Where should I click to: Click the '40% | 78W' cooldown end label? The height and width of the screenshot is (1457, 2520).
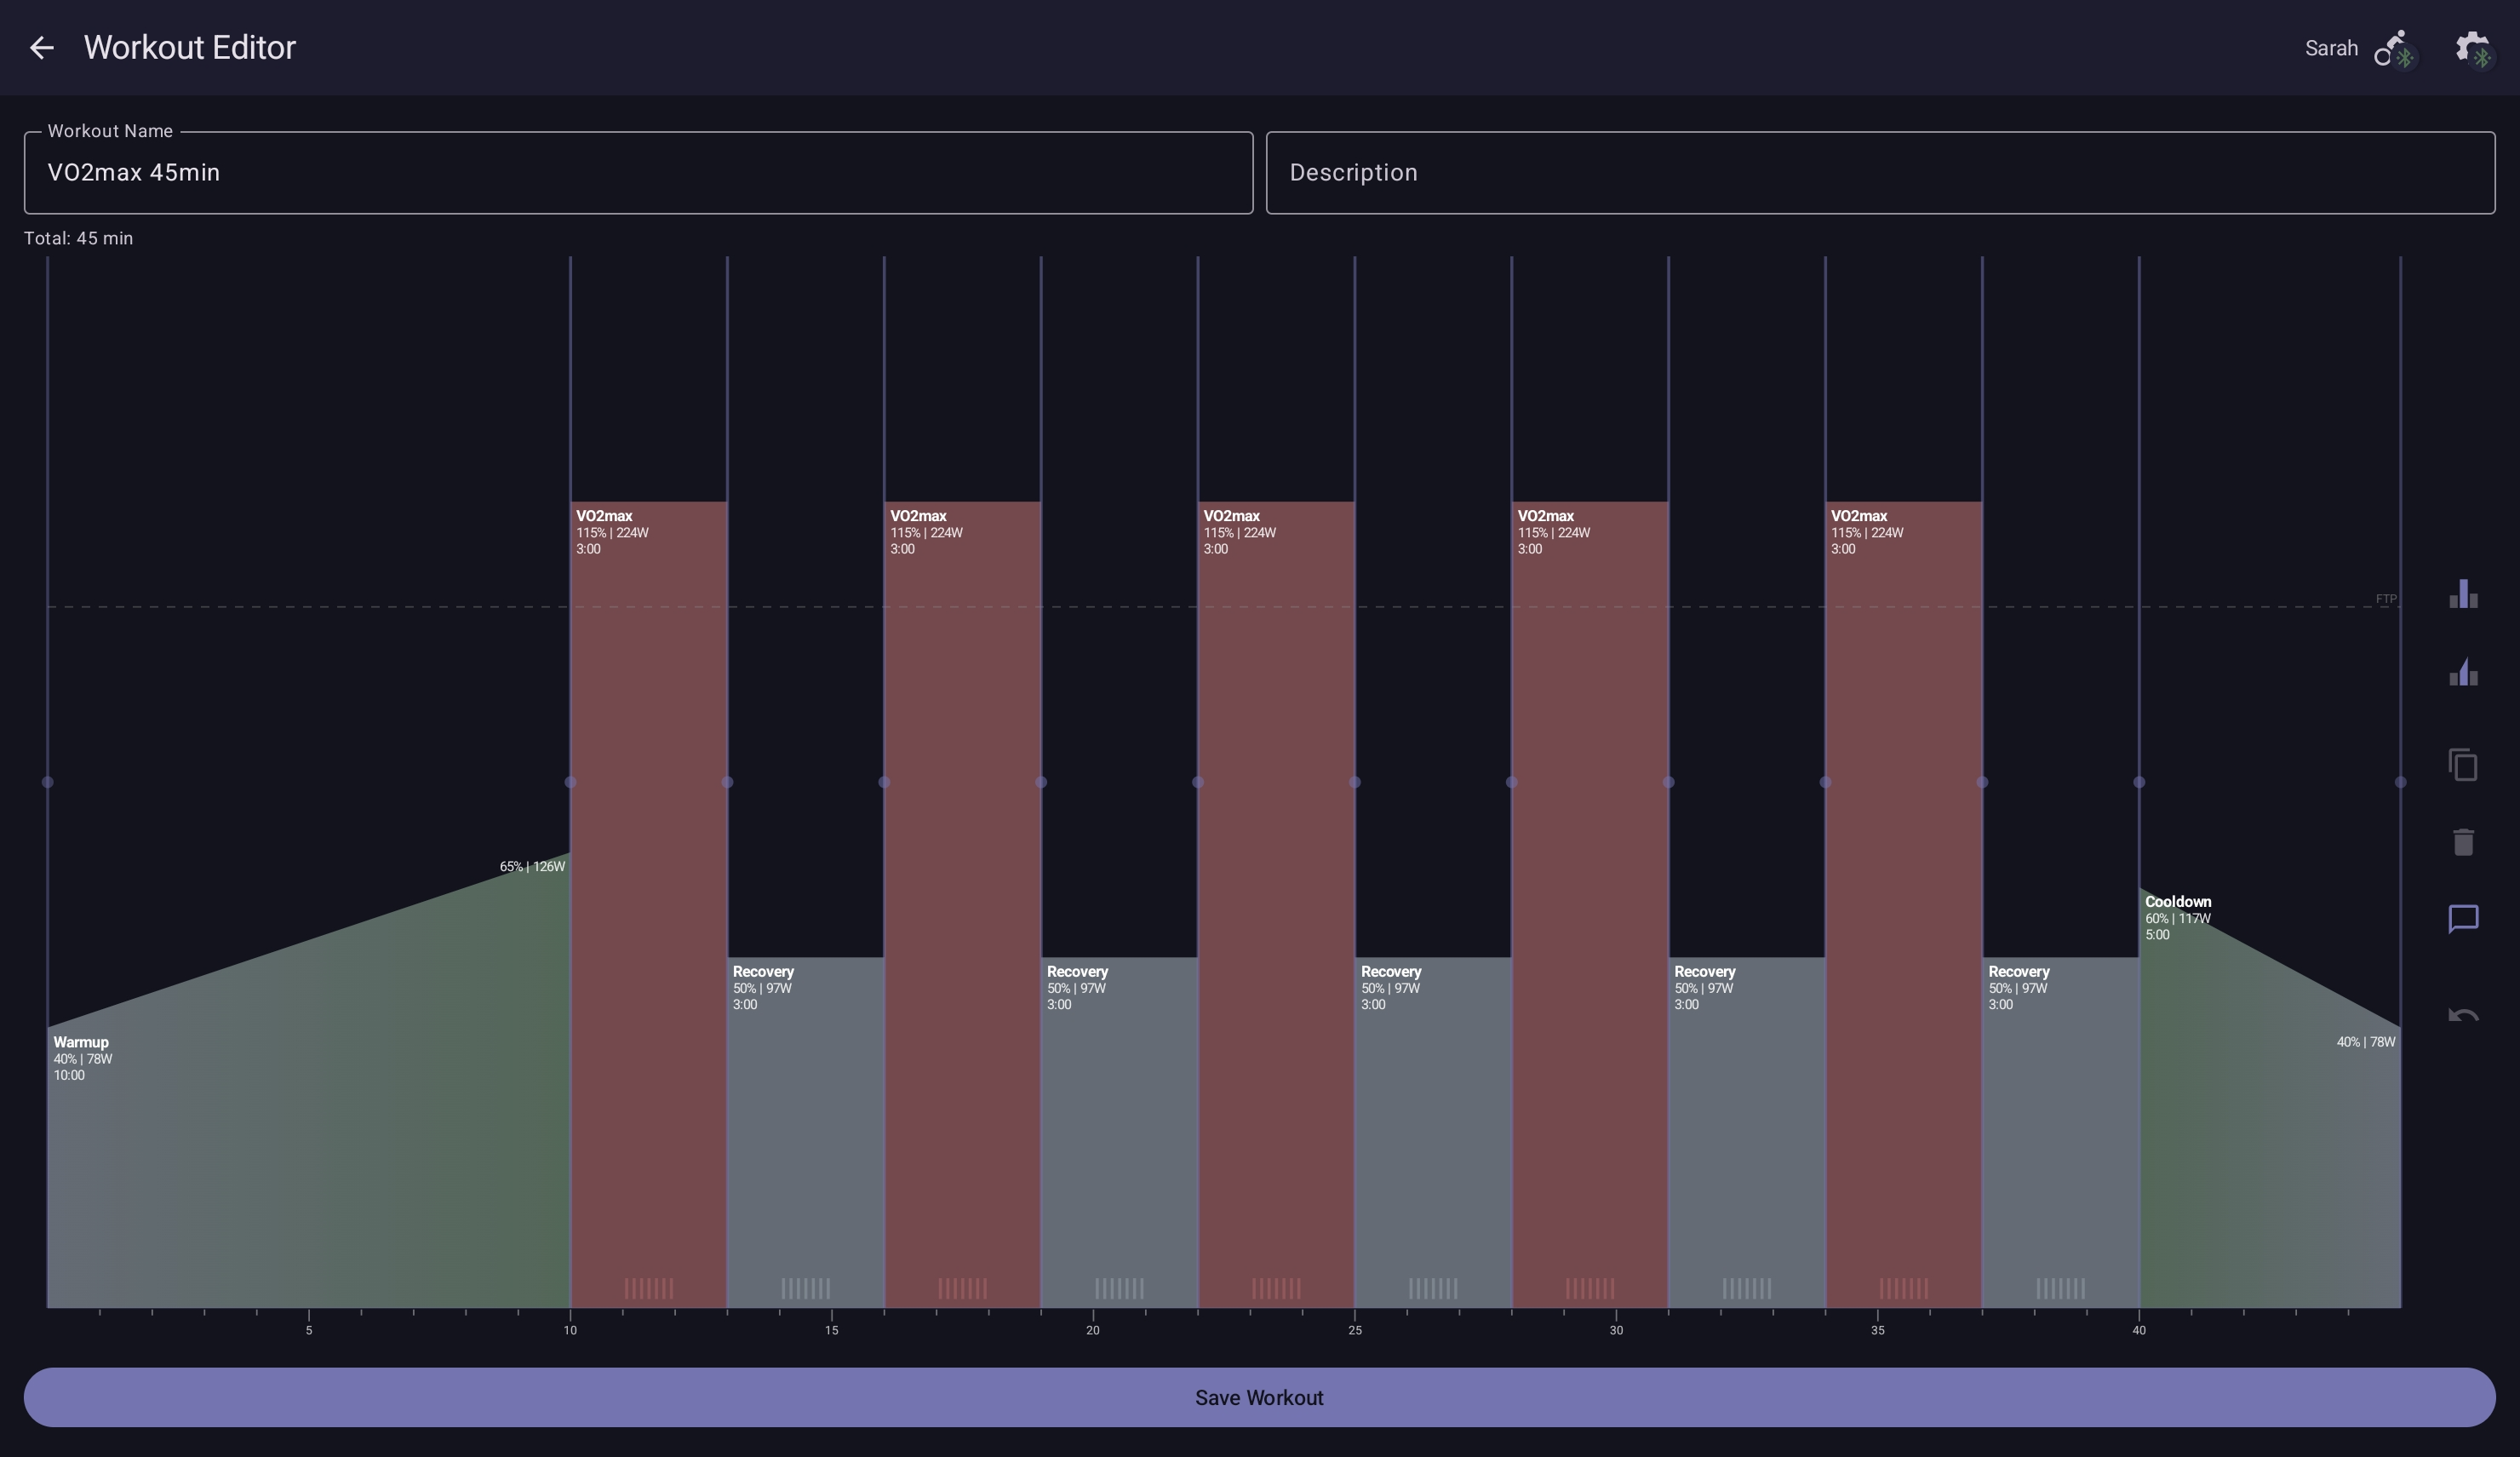point(2366,1042)
